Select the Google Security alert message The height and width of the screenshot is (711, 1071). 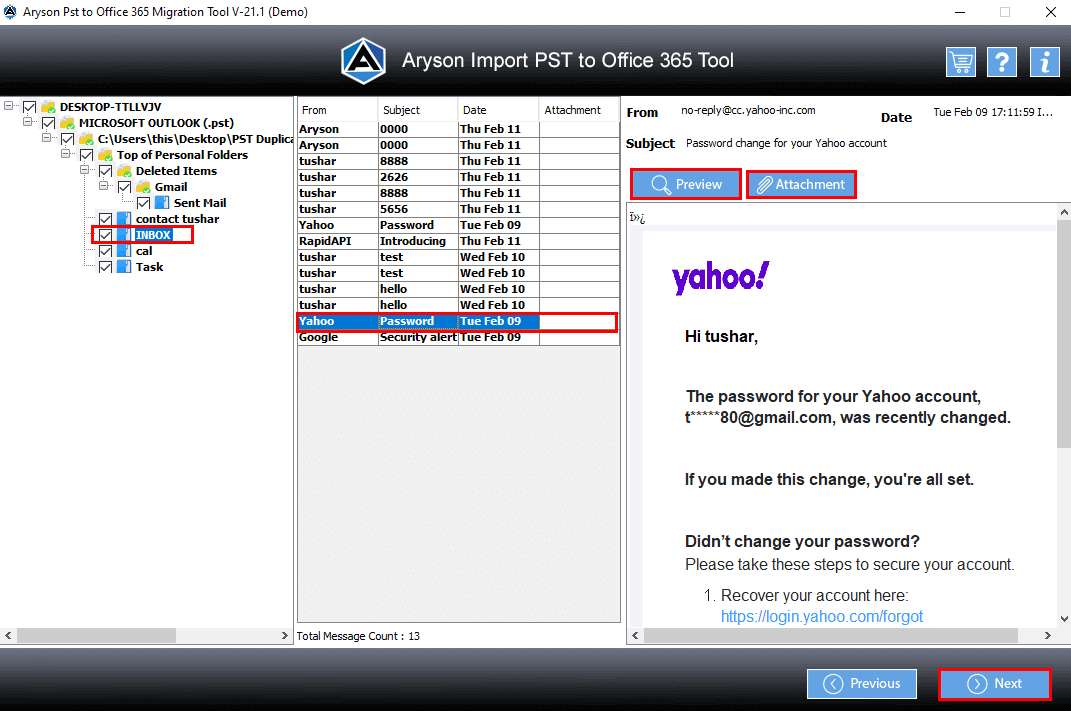pyautogui.click(x=458, y=337)
